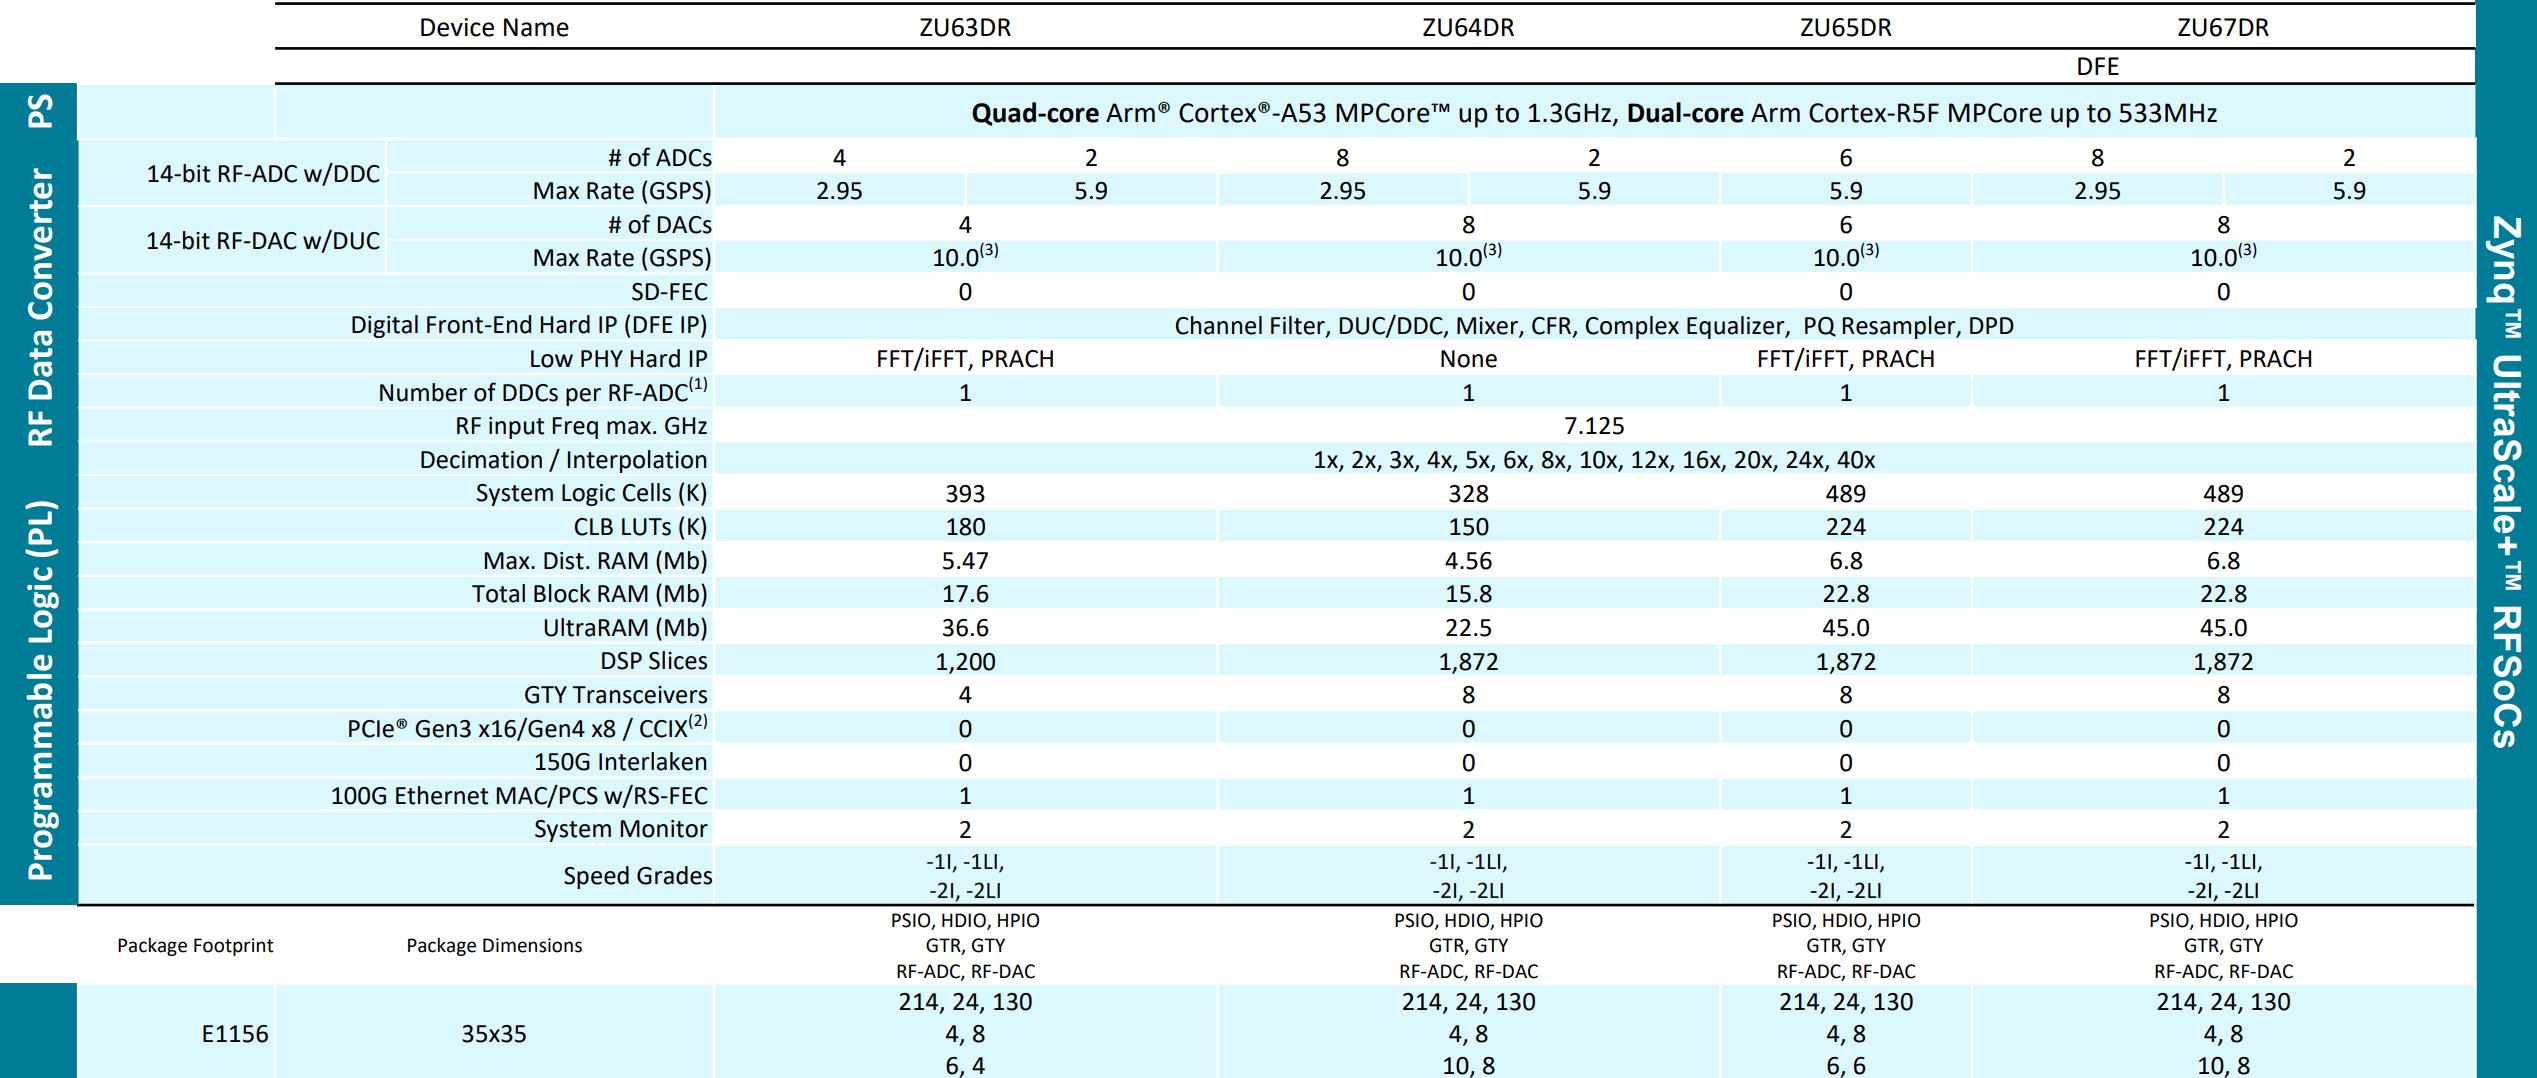Click the 1,200 DSP Slices value
The height and width of the screenshot is (1078, 2537).
(x=965, y=662)
